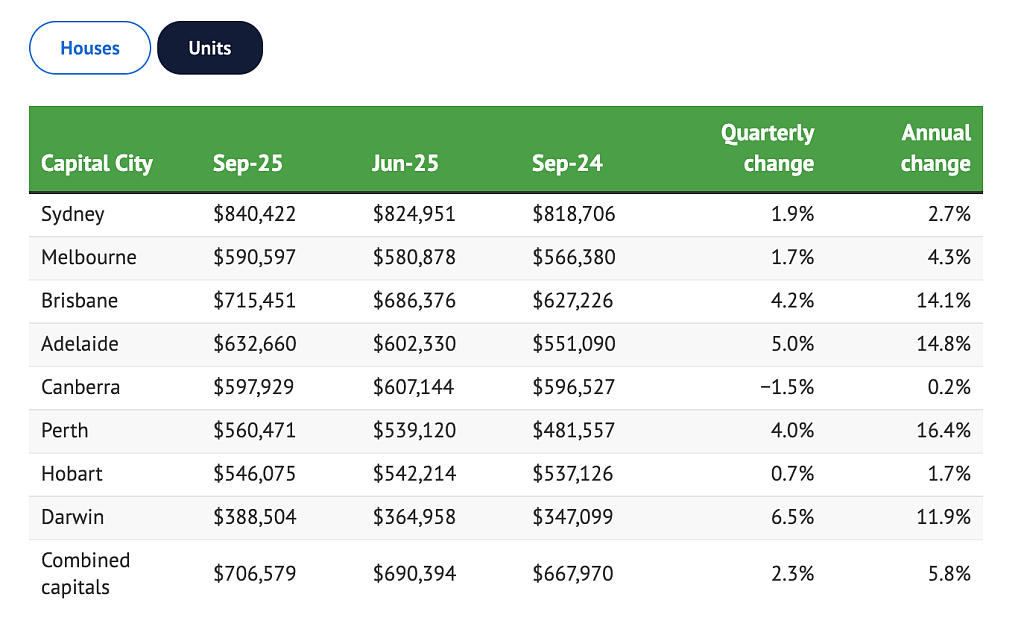Select the Darwin row label
The height and width of the screenshot is (618, 1024).
click(72, 517)
